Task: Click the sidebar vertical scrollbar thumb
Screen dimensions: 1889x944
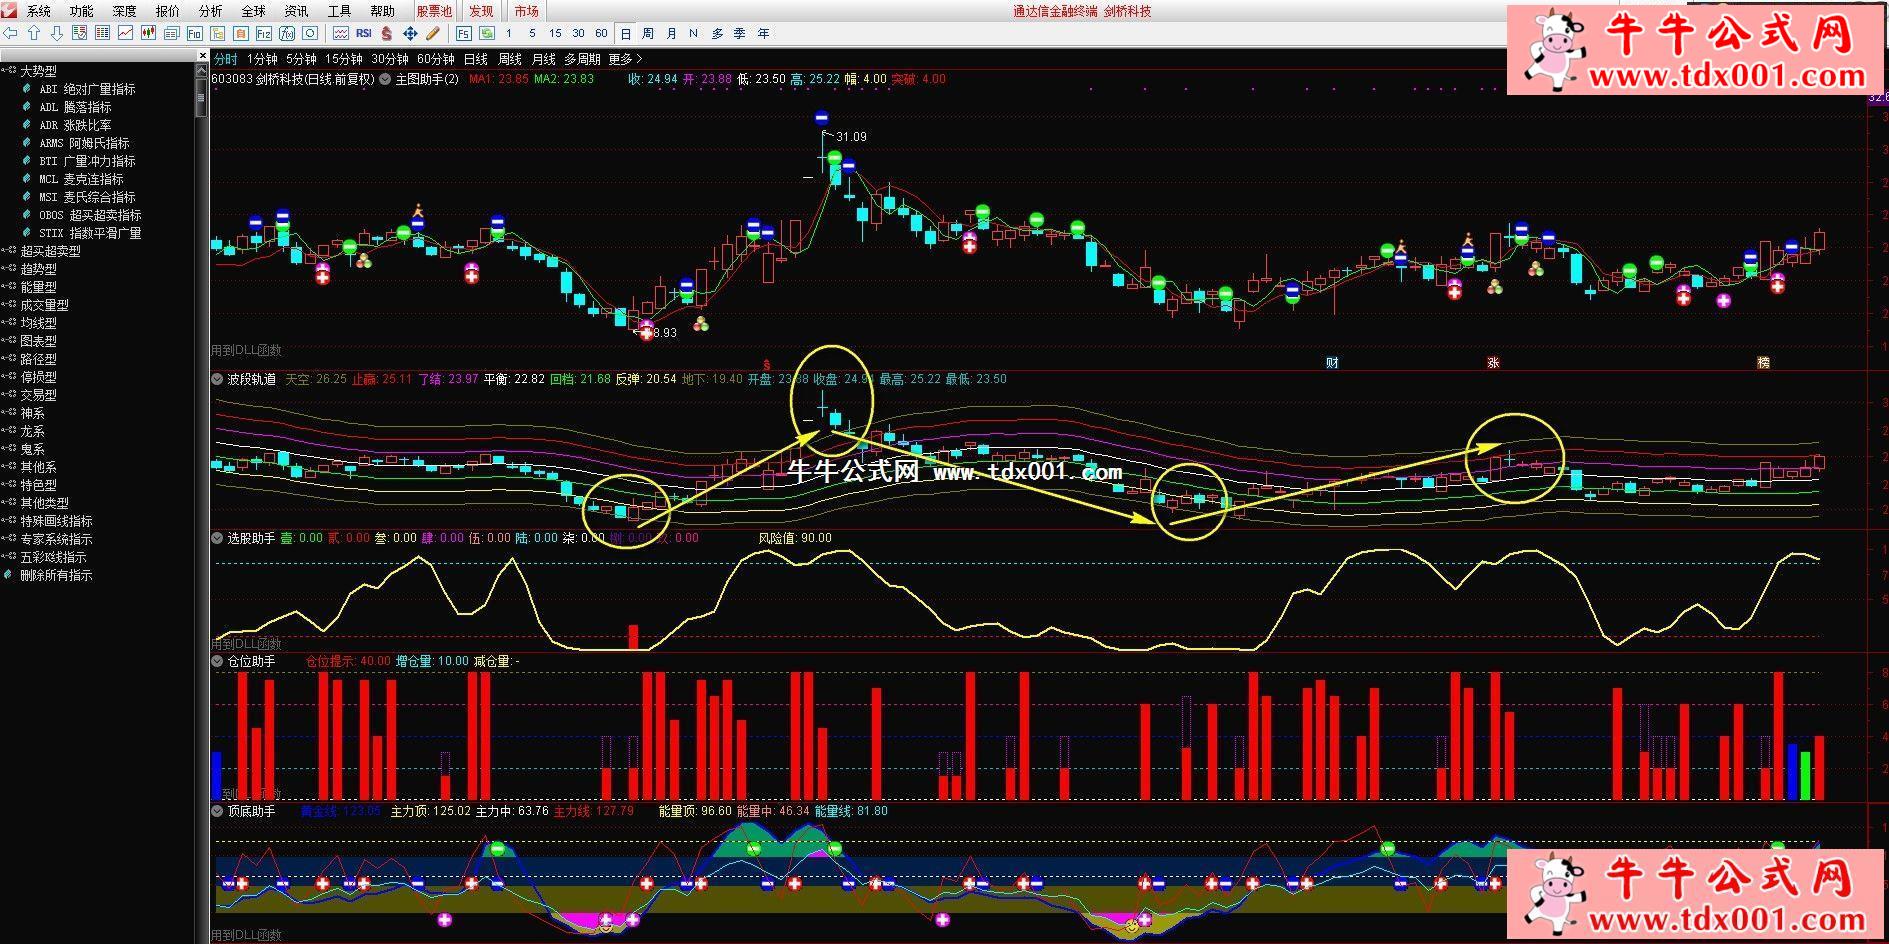Action: pyautogui.click(x=202, y=98)
